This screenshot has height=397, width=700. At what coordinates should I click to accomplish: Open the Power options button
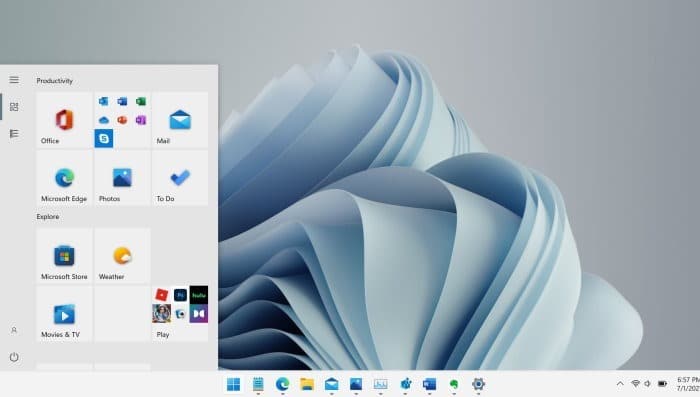tap(14, 357)
